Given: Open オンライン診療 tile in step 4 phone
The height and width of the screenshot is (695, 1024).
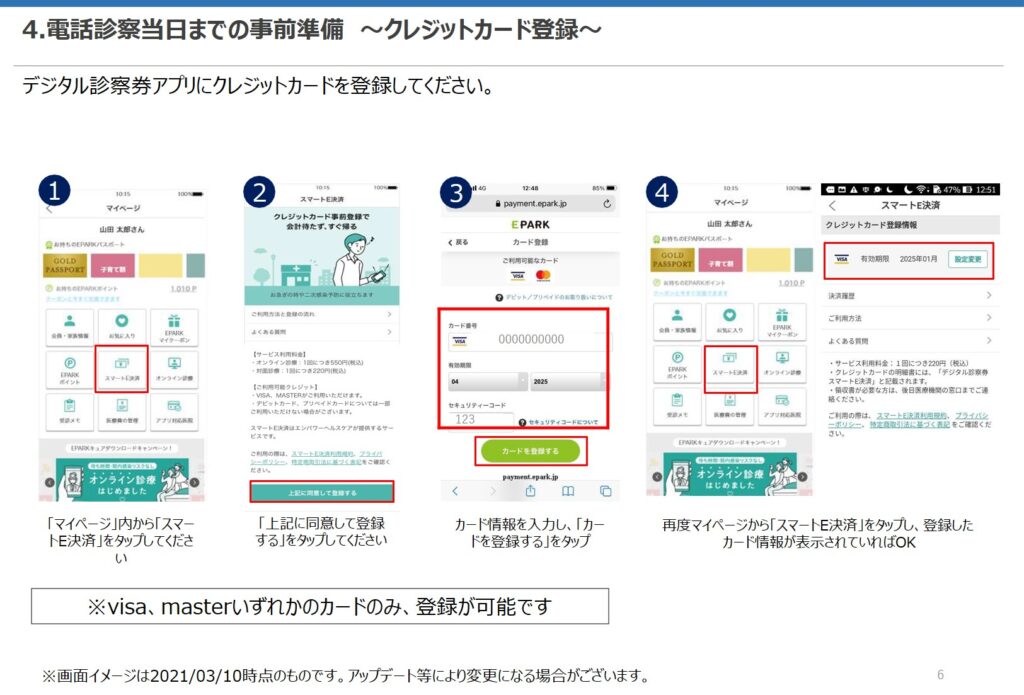Looking at the screenshot, I should pos(782,366).
